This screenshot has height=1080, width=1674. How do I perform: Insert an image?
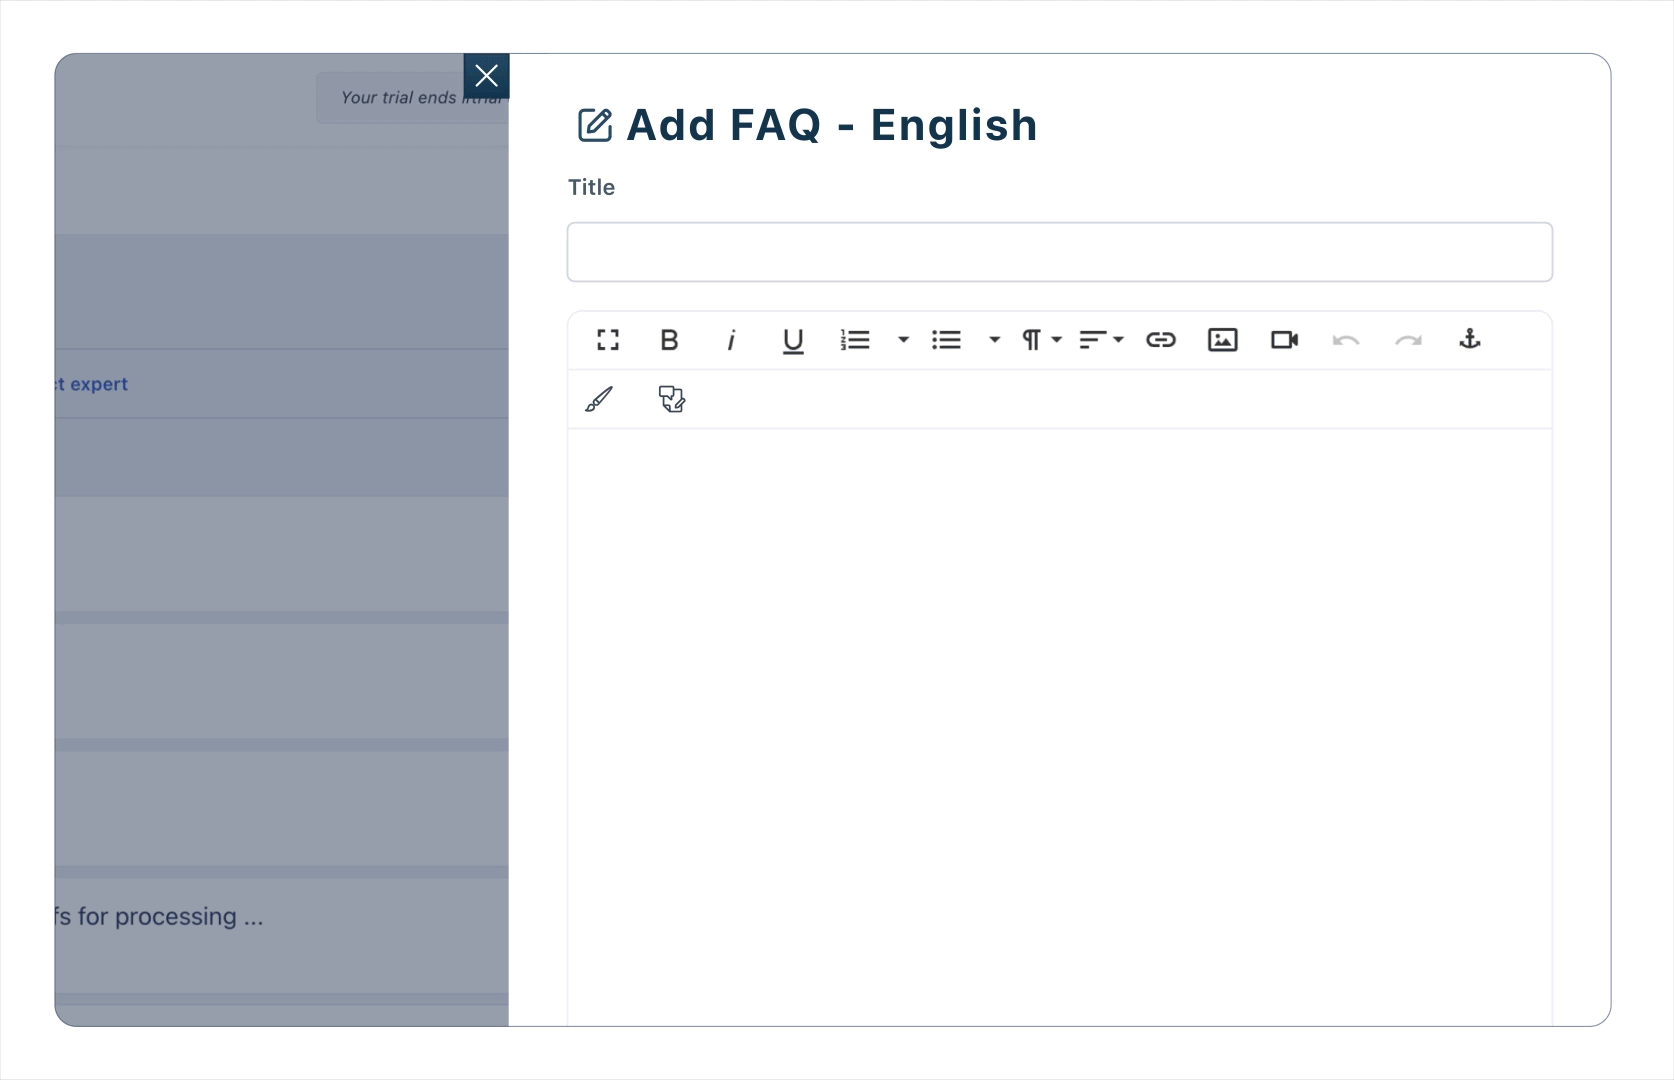click(1223, 340)
